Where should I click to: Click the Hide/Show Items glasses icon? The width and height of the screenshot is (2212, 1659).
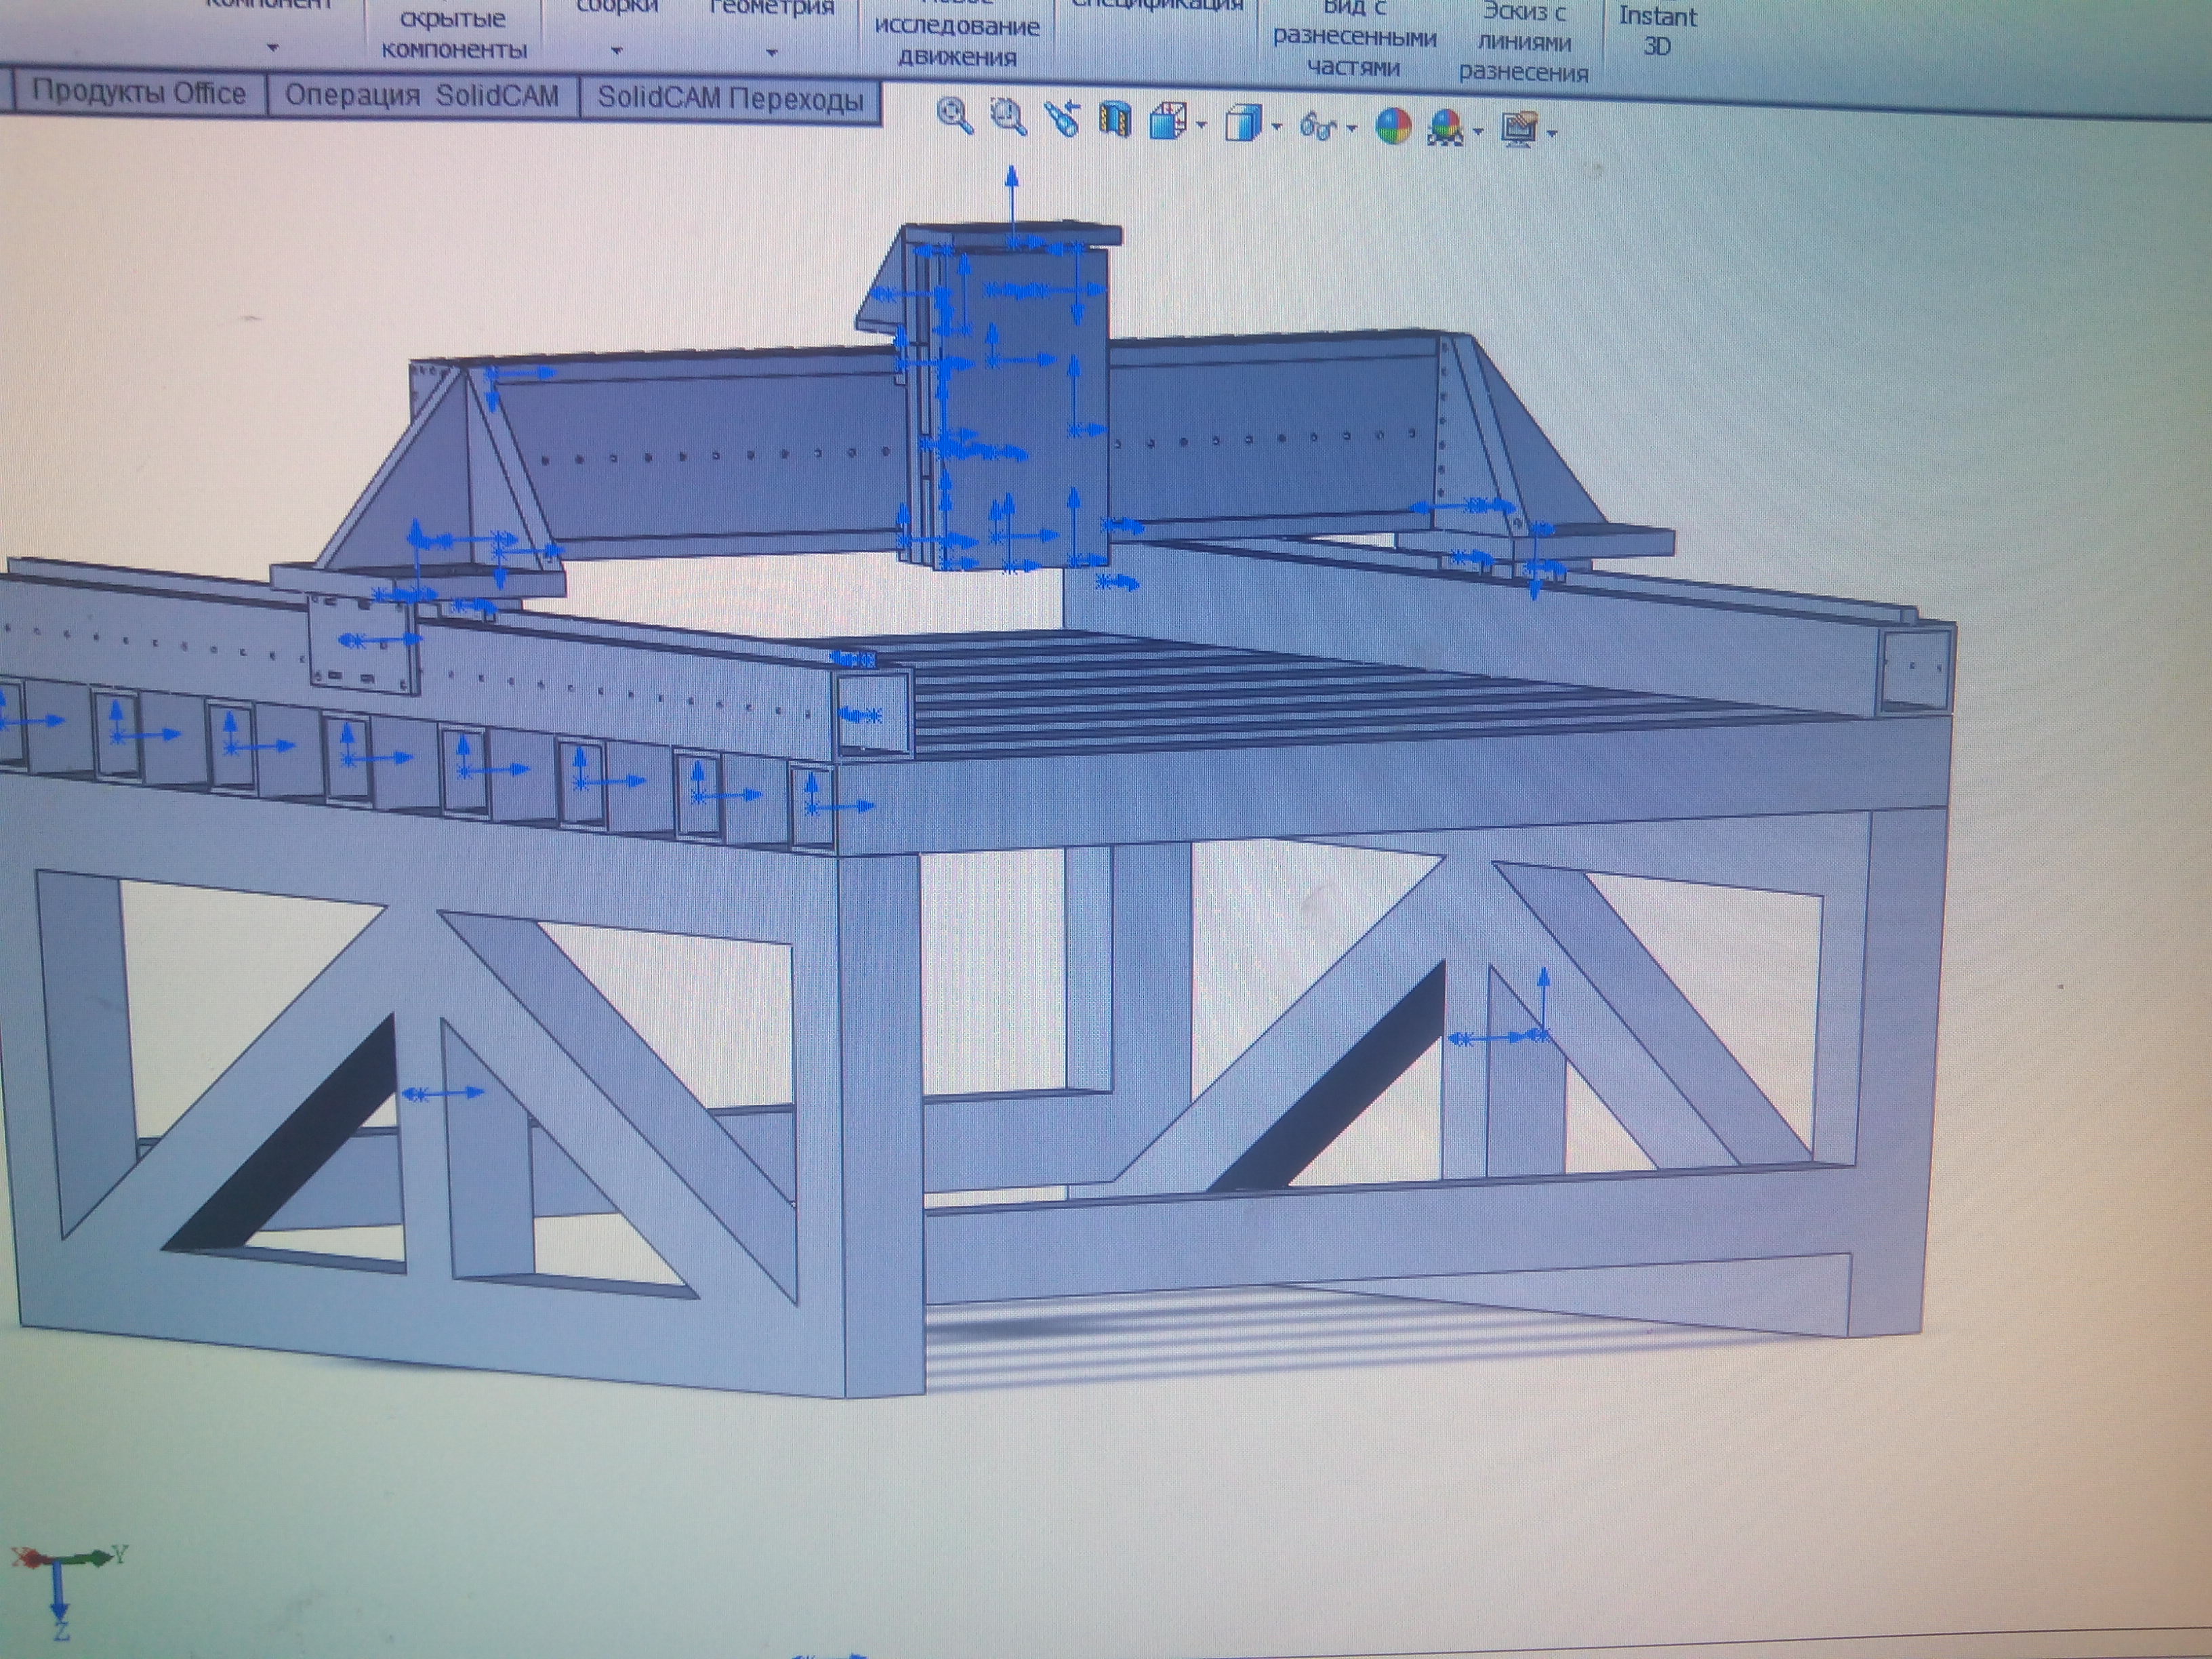(1317, 126)
